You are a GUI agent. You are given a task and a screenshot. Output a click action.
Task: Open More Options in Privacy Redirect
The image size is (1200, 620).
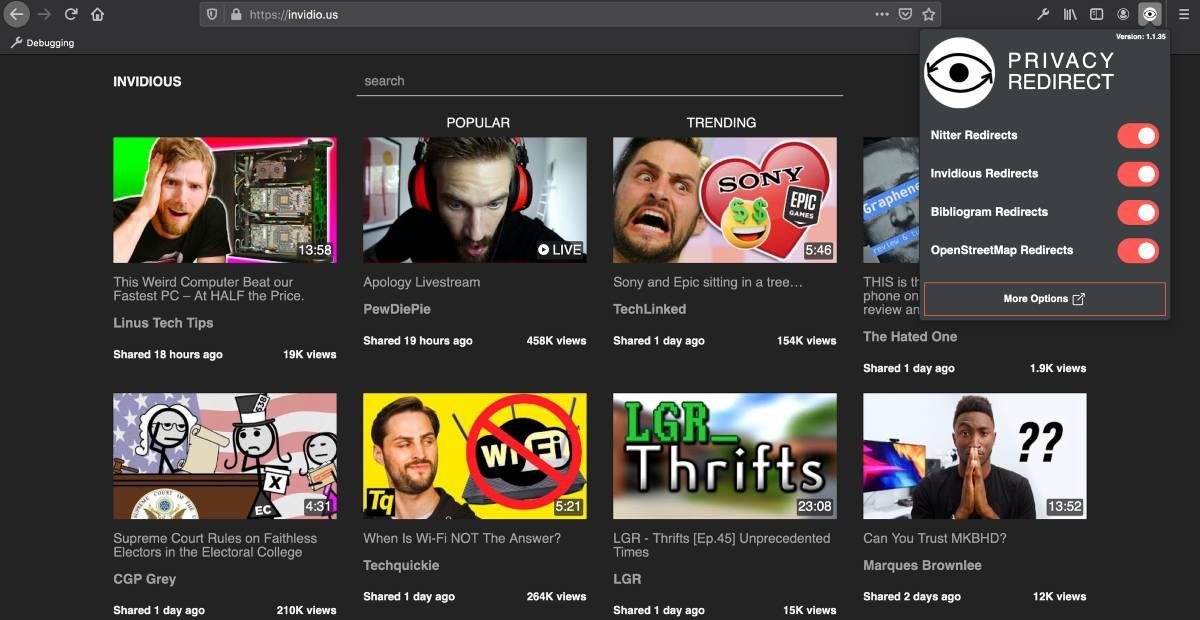1044,298
